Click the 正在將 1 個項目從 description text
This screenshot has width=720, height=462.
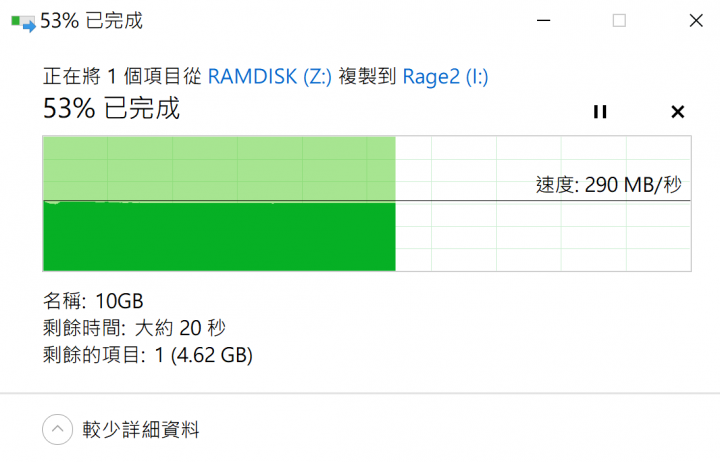pyautogui.click(x=122, y=76)
